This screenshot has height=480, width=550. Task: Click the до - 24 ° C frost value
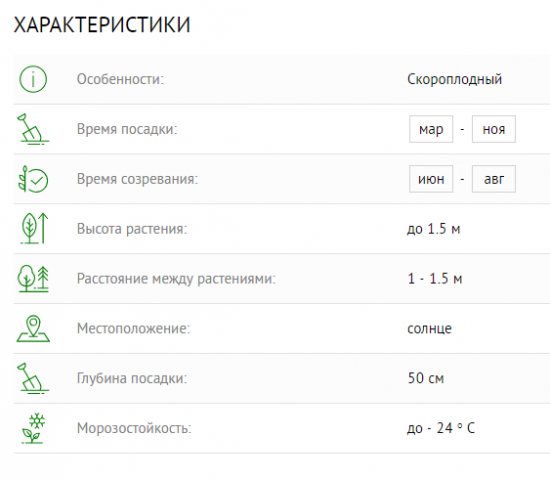pyautogui.click(x=441, y=428)
